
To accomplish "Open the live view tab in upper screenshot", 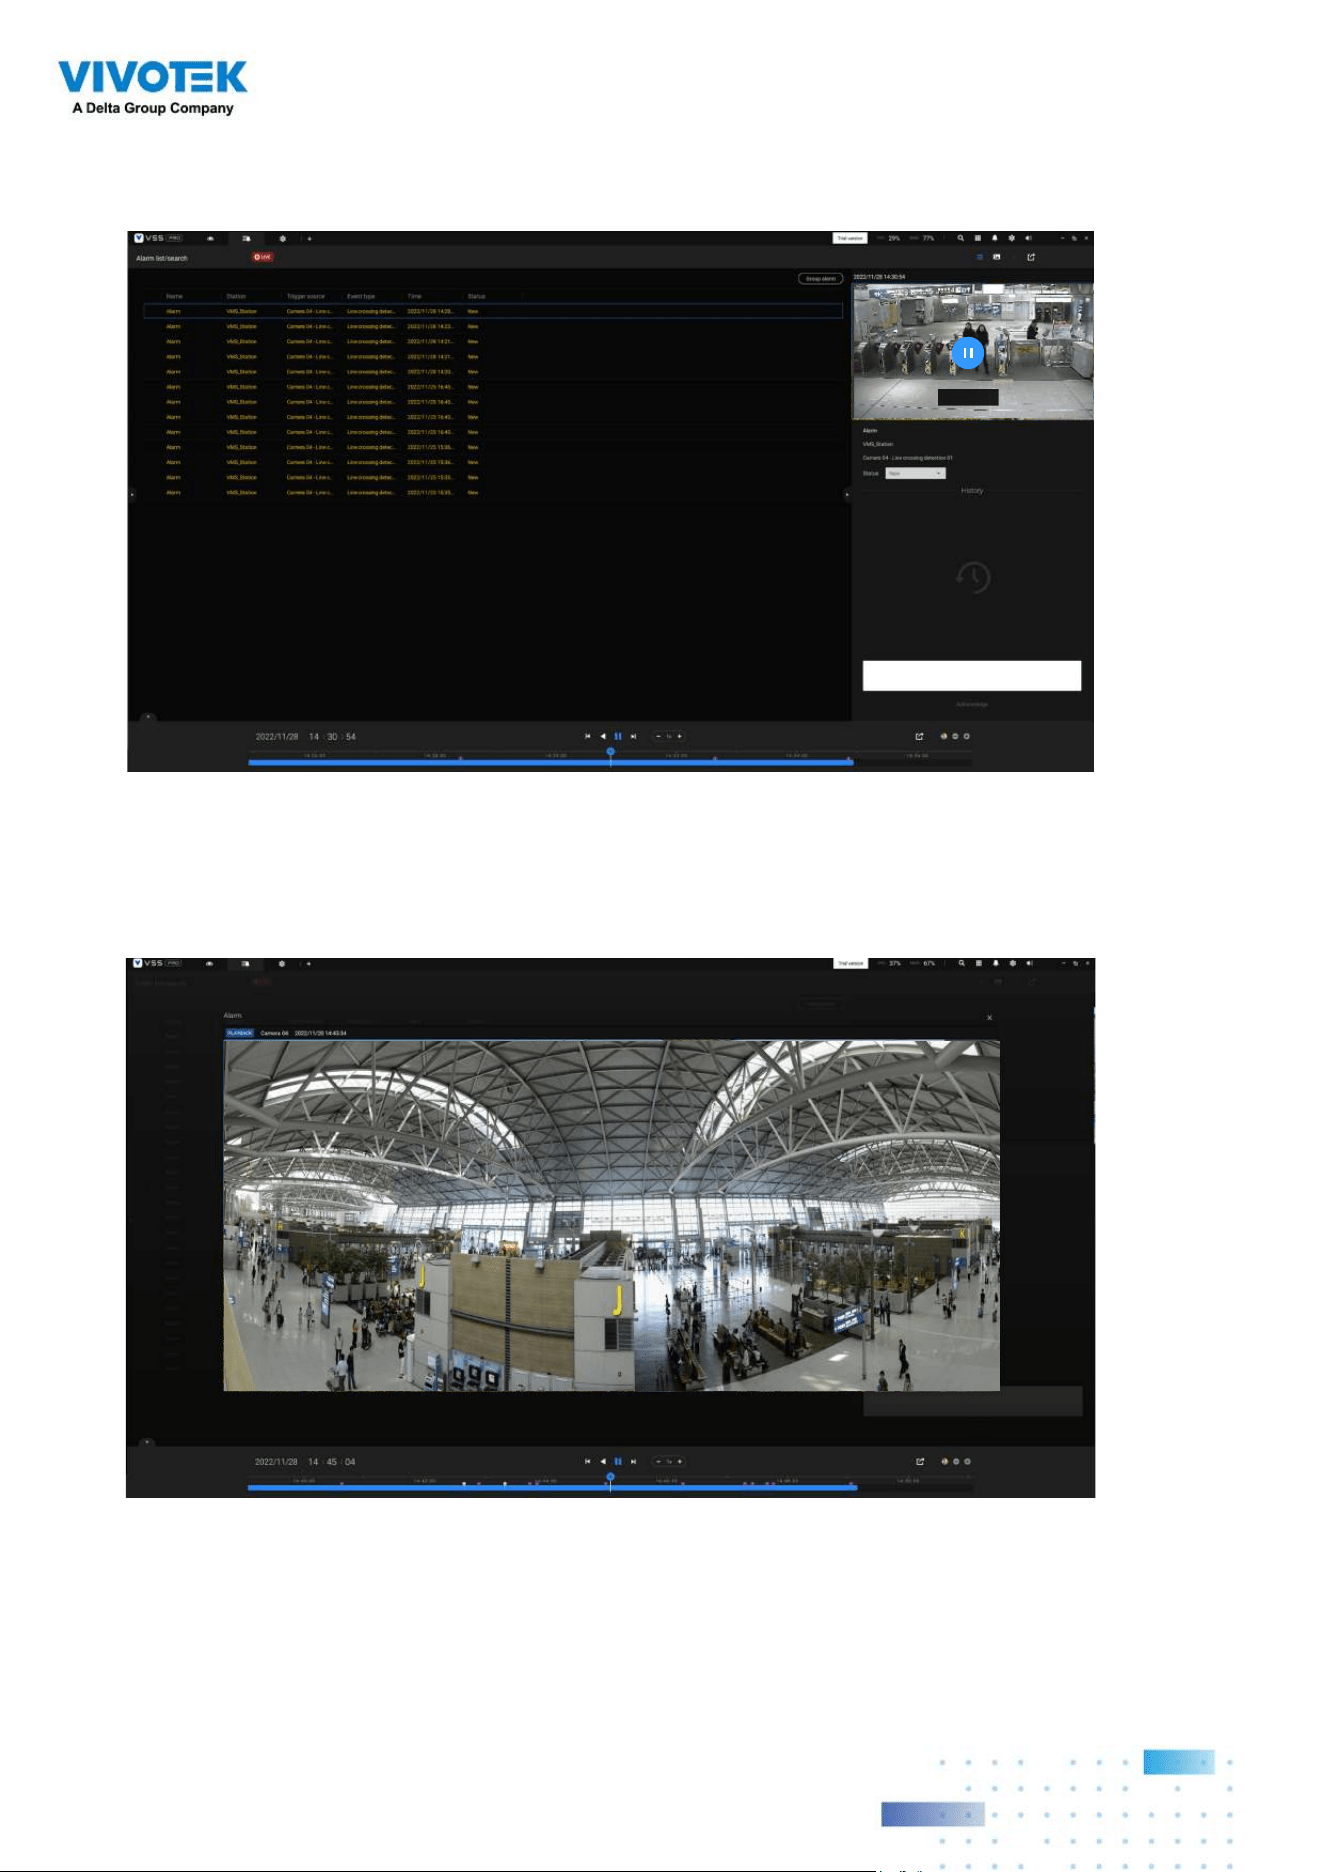I will 210,239.
